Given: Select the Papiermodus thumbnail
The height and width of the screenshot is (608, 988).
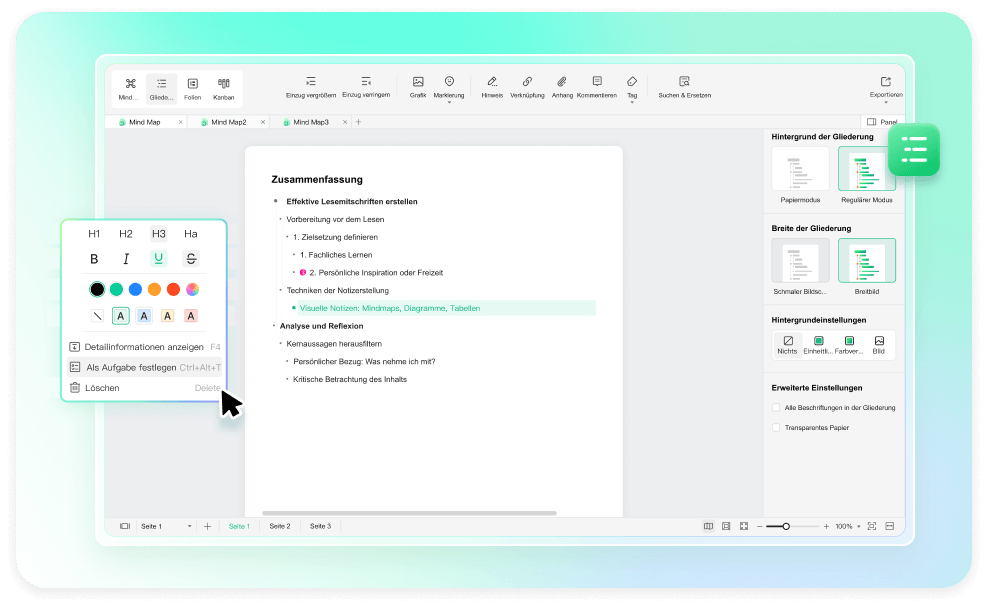Looking at the screenshot, I should (x=800, y=170).
